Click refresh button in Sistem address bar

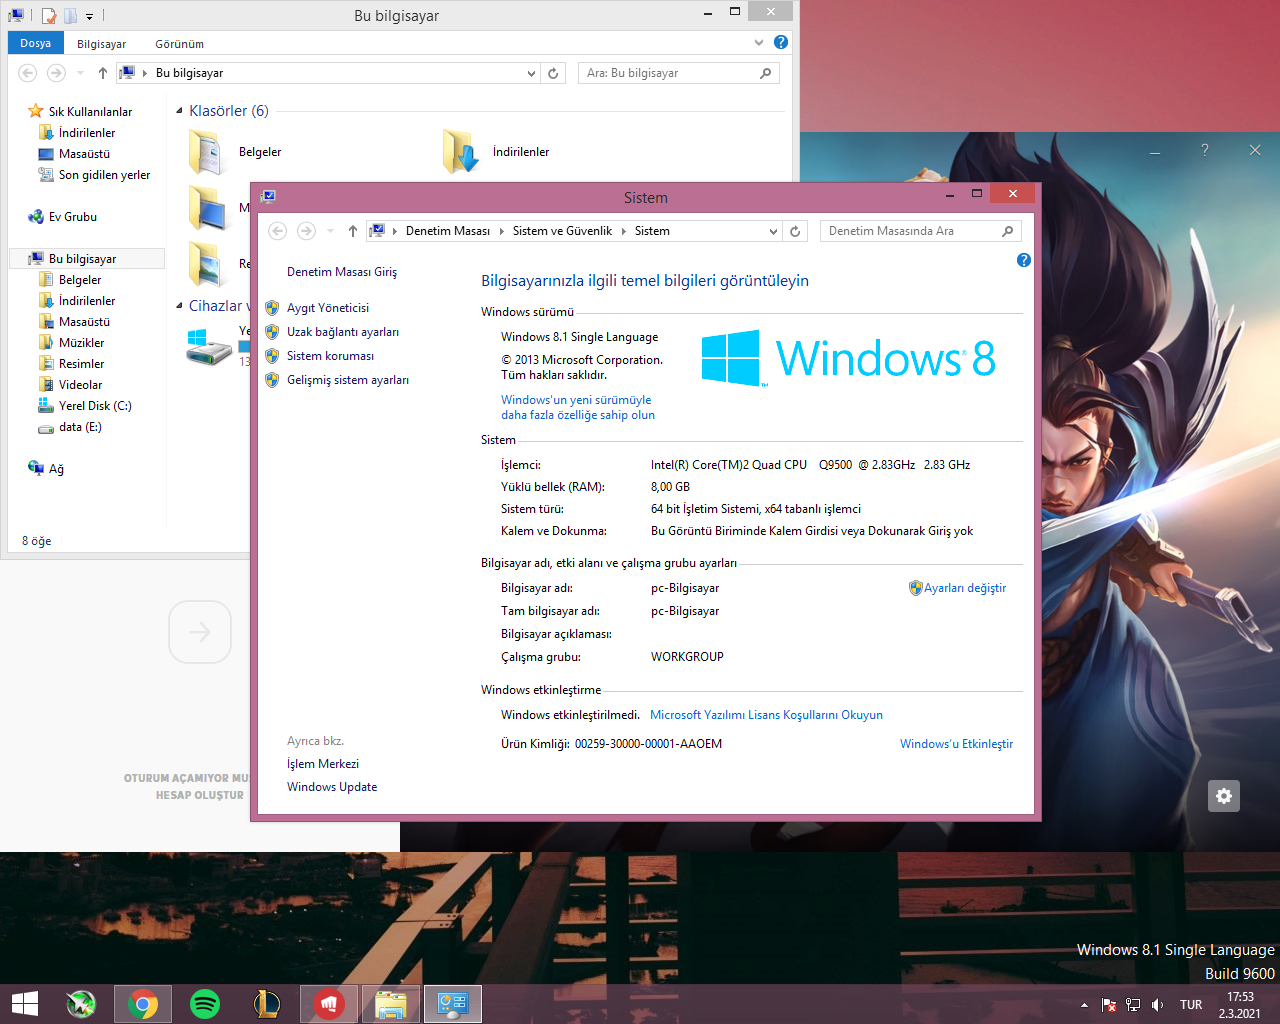pos(795,231)
